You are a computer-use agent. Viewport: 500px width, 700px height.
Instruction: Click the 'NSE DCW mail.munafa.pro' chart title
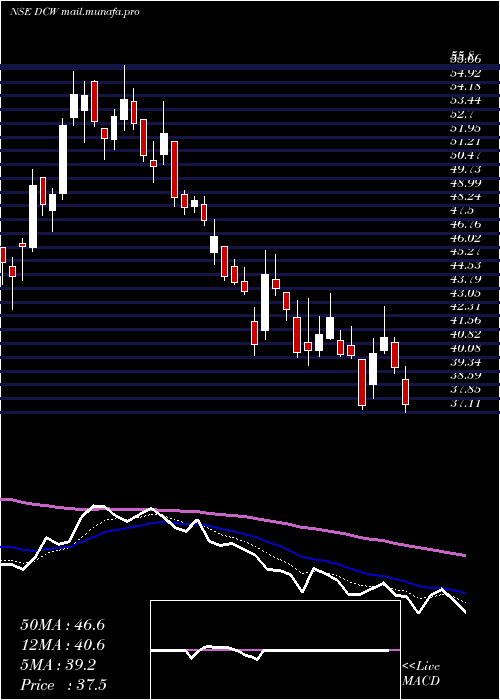coord(74,12)
